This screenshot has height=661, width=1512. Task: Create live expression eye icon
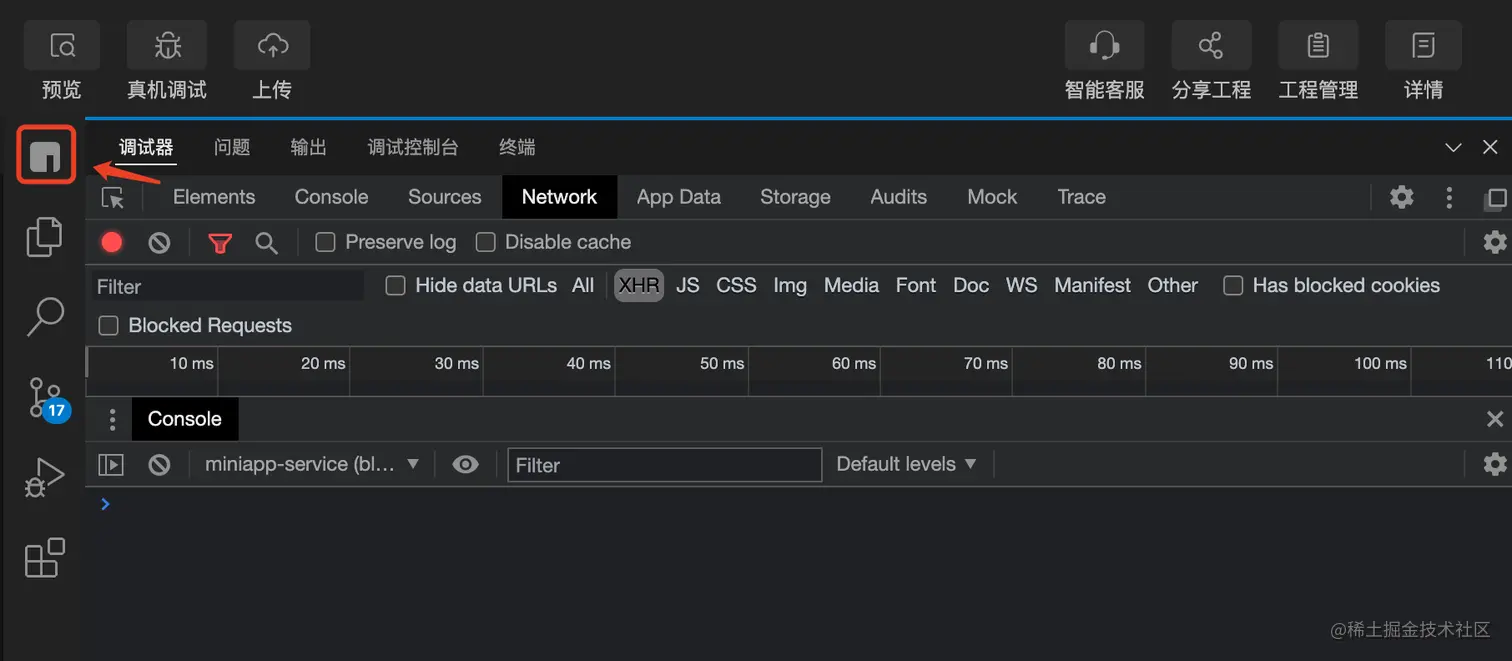[x=465, y=465]
